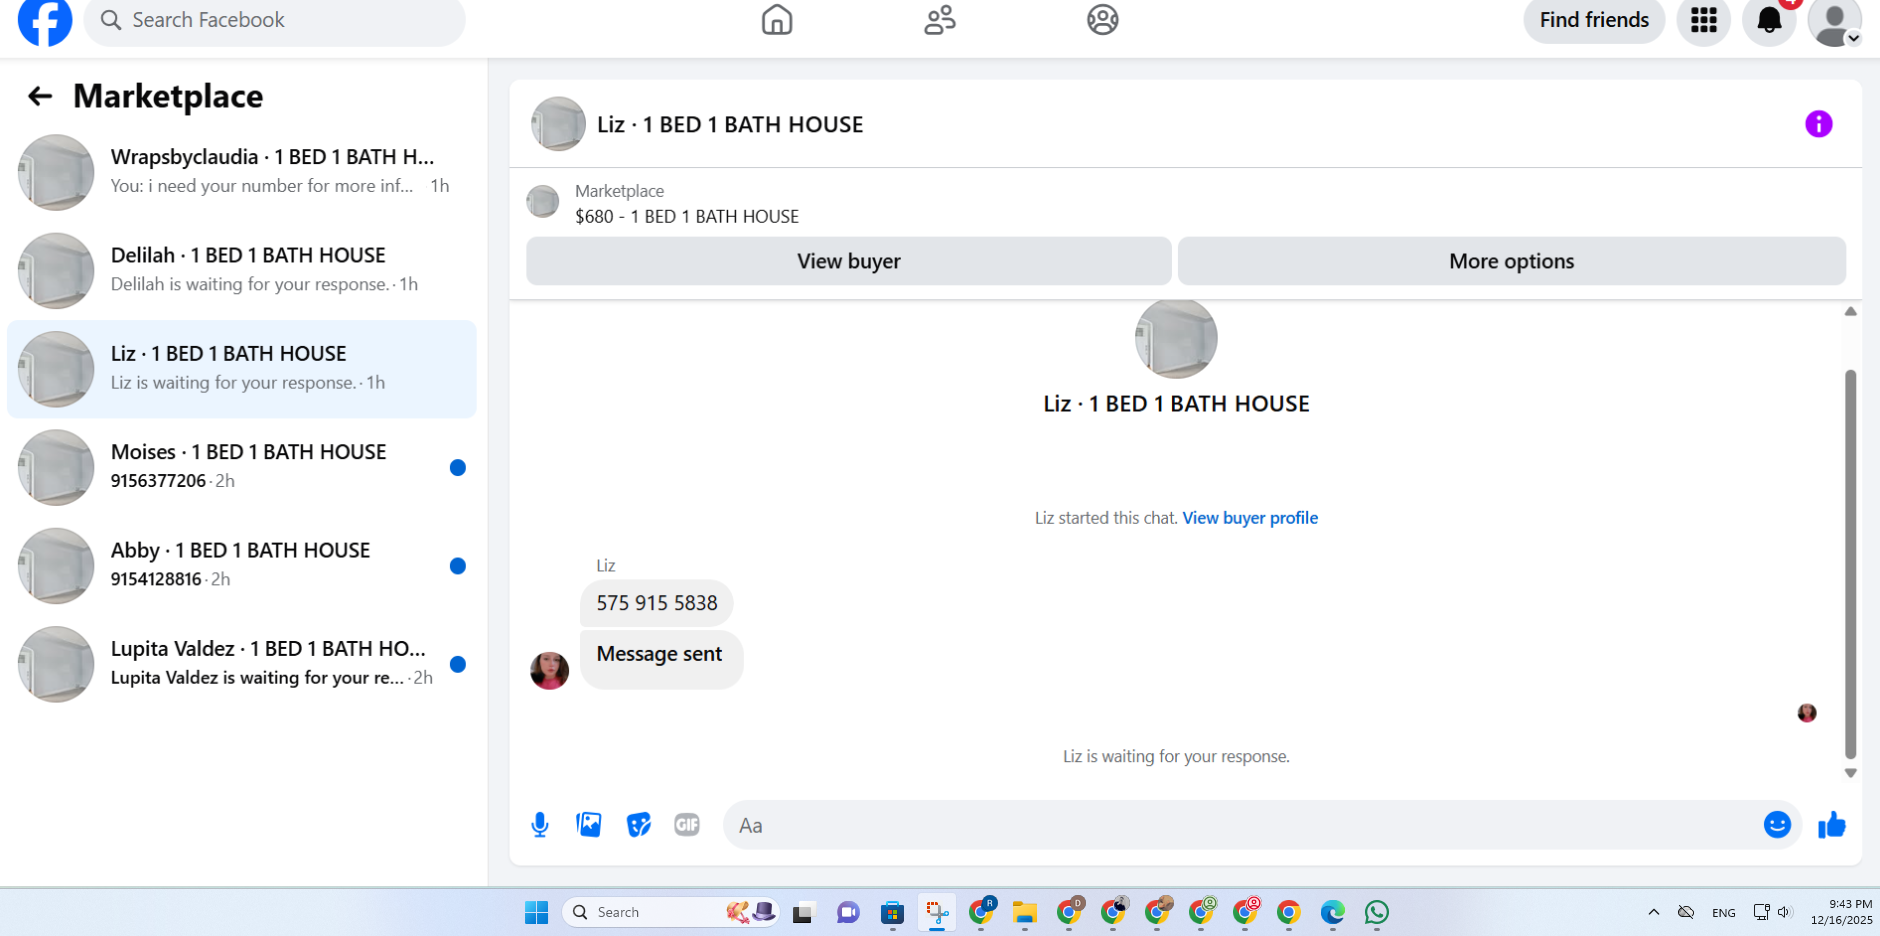
Task: Click the chat scrollbar down arrow
Action: point(1851,773)
